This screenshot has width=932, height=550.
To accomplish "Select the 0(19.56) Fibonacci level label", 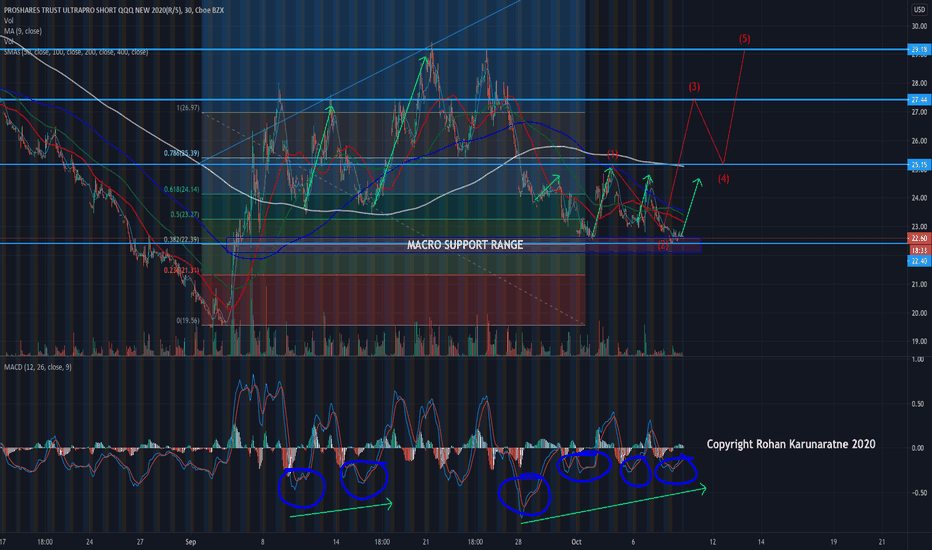I will (188, 320).
